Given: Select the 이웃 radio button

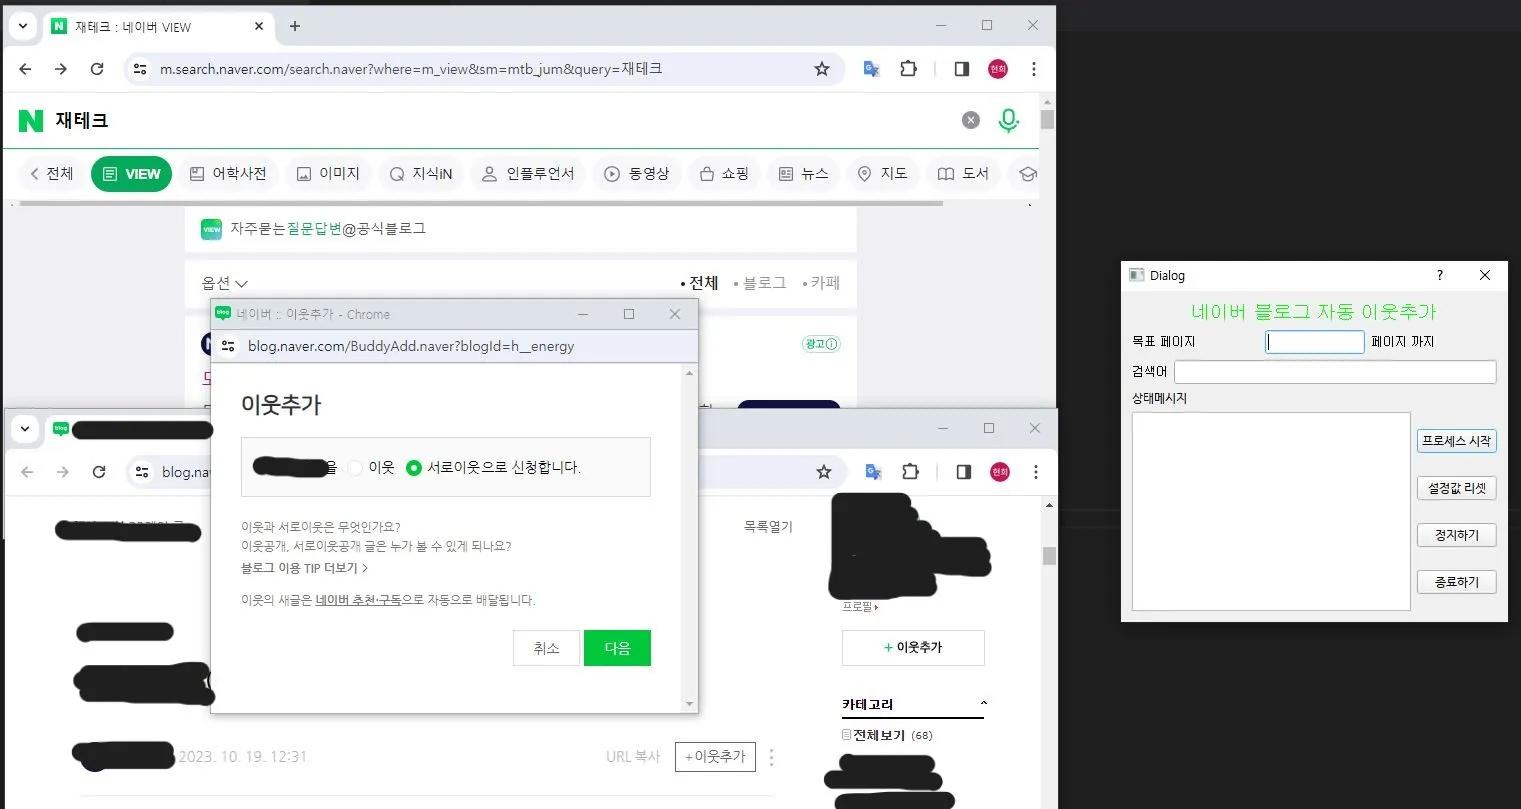Looking at the screenshot, I should pos(355,467).
